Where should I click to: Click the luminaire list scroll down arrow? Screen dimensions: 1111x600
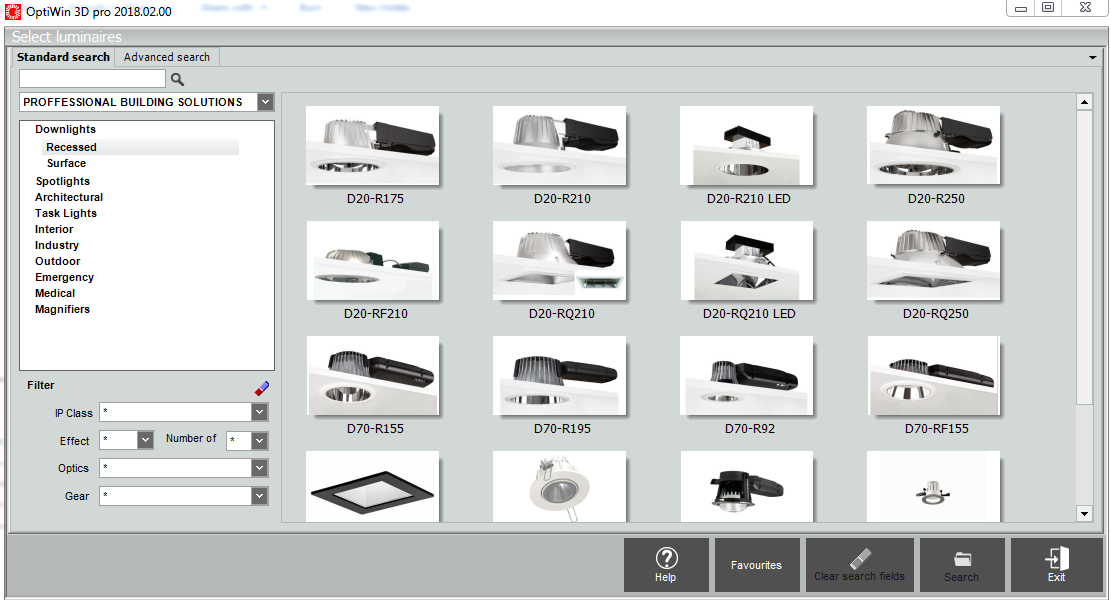1084,514
